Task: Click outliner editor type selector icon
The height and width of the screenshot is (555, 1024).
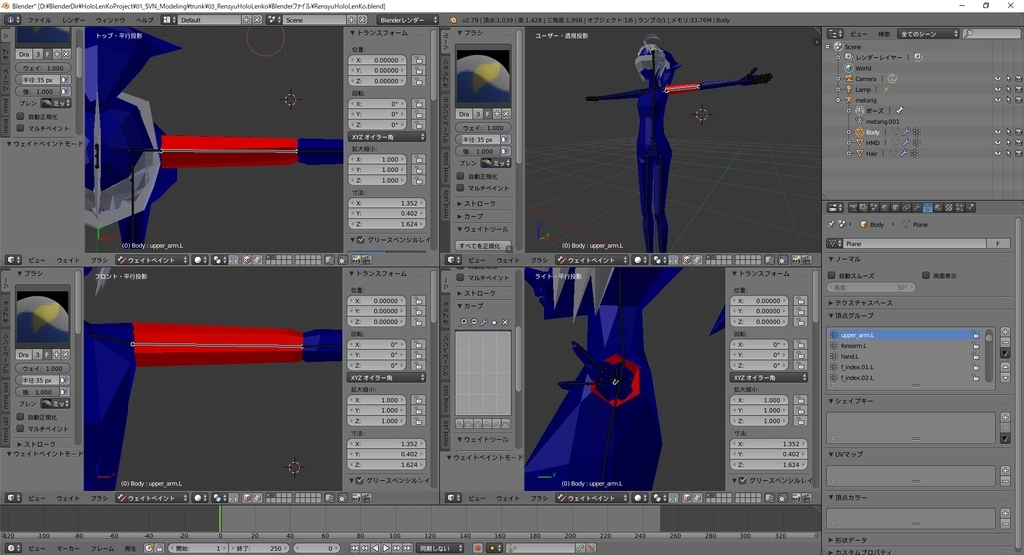Action: [835, 33]
